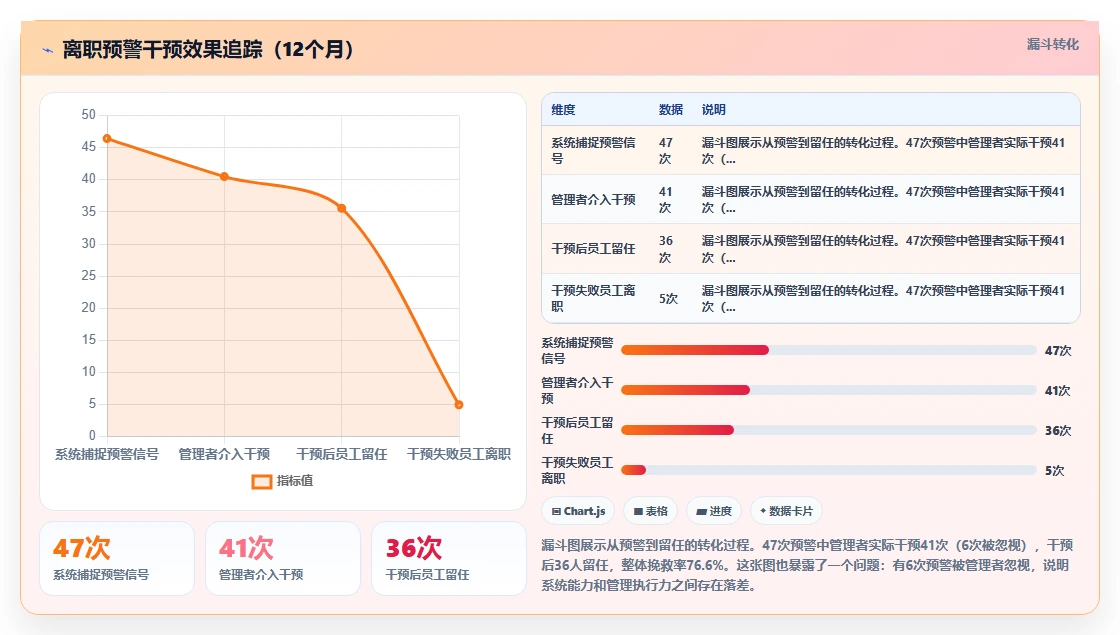This screenshot has height=635, width=1120.
Task: Open the 47次 系统捕捉预警信号 data card
Action: 117,559
